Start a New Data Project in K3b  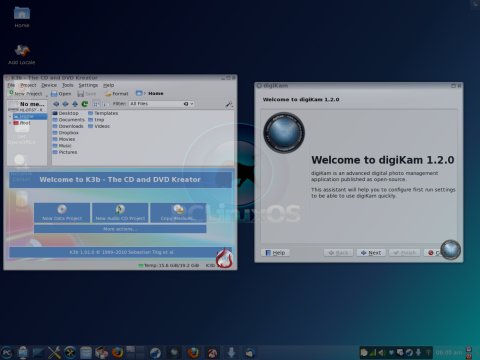[62, 213]
